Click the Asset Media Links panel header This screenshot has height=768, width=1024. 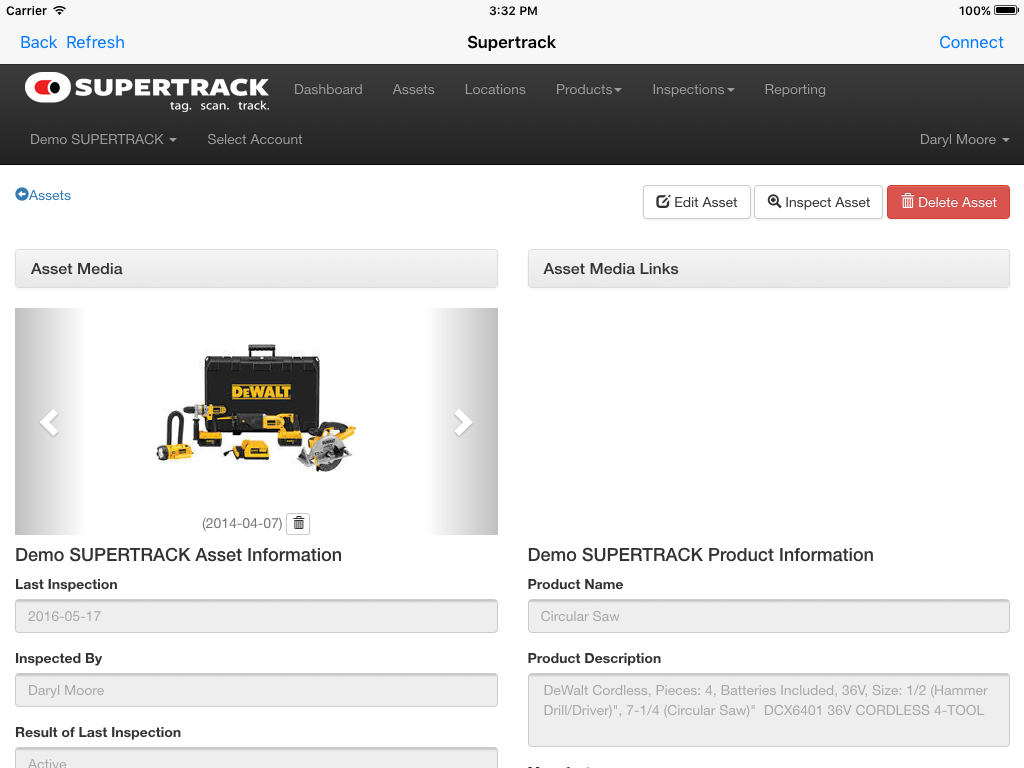769,268
